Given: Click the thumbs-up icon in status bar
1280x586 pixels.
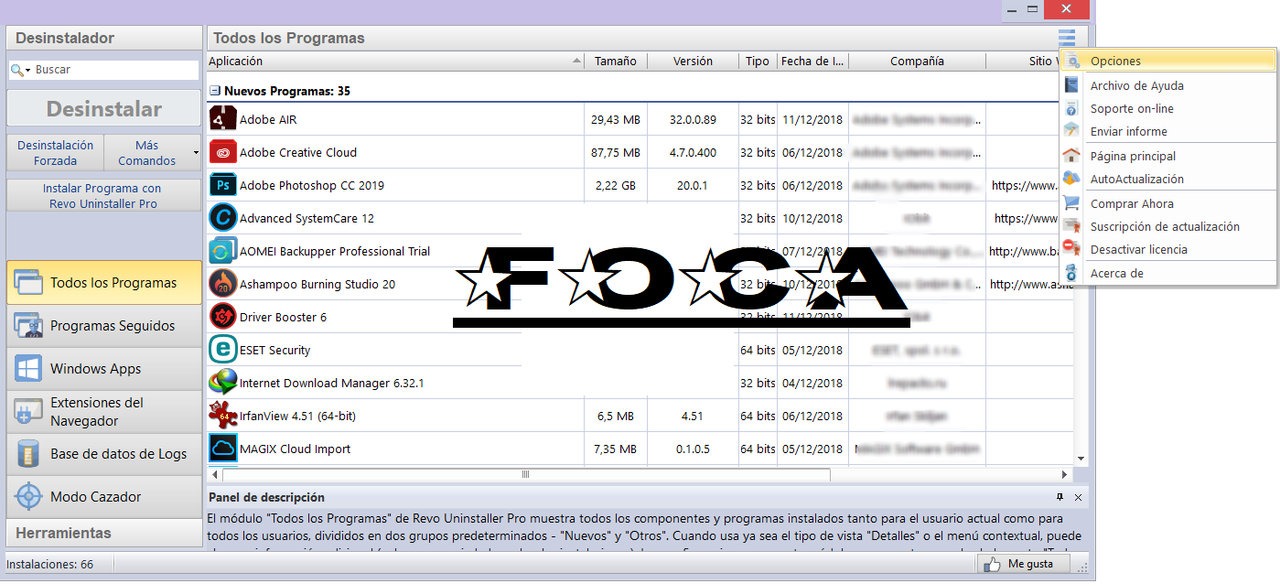Looking at the screenshot, I should click(x=993, y=564).
